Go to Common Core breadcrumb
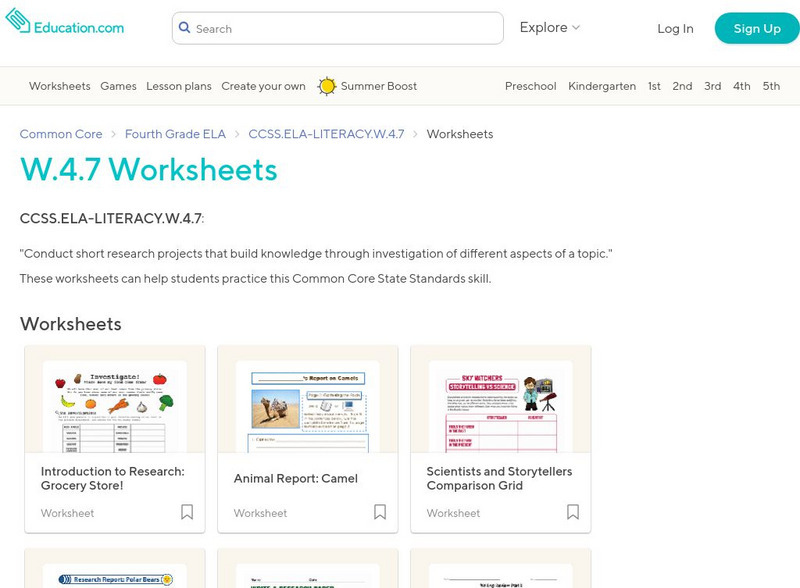This screenshot has height=588, width=800. [x=61, y=134]
